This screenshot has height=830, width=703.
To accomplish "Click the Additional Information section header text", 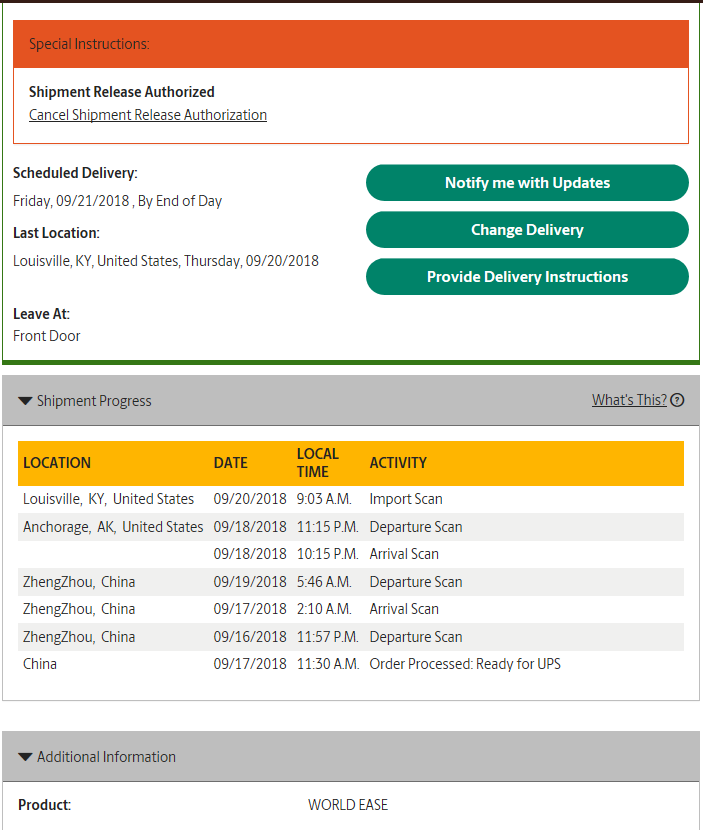I will pos(106,757).
